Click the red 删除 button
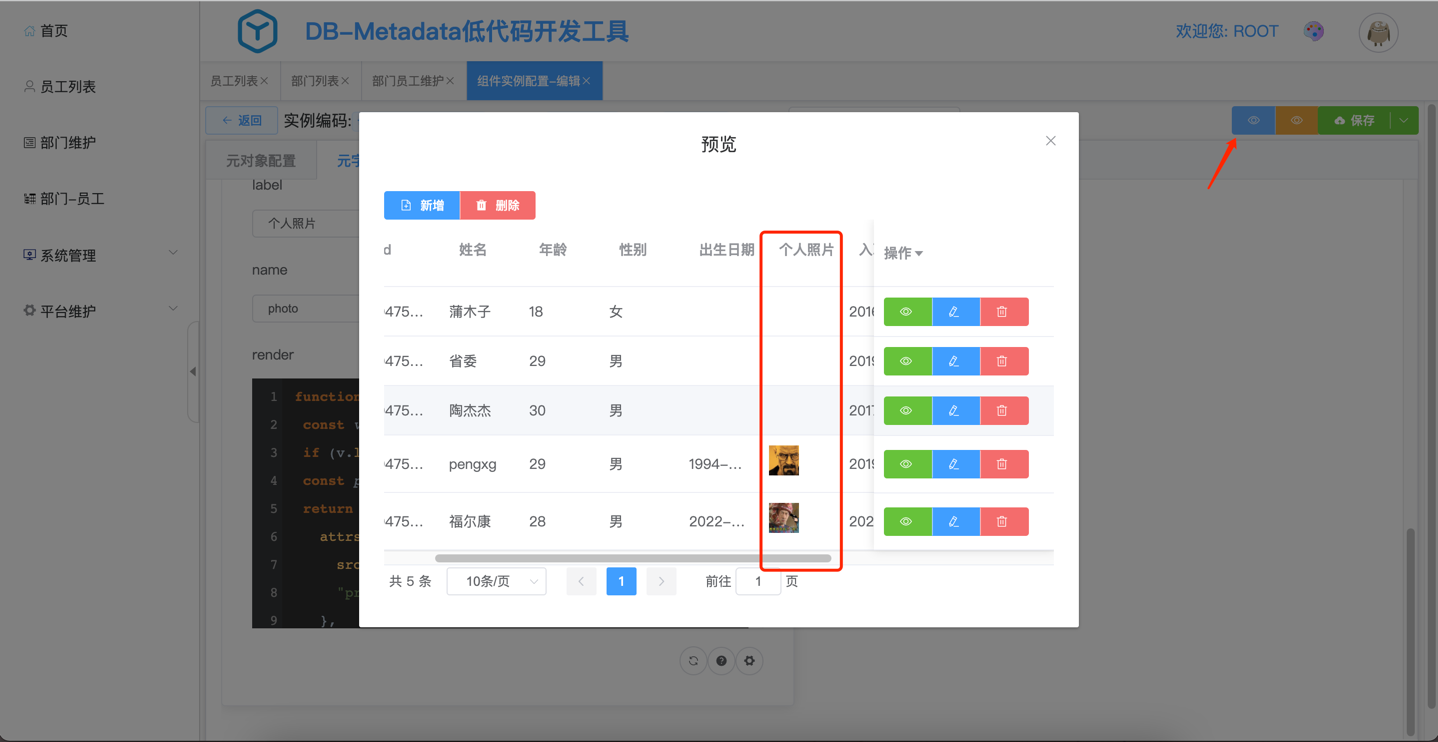The height and width of the screenshot is (742, 1438). [x=497, y=205]
